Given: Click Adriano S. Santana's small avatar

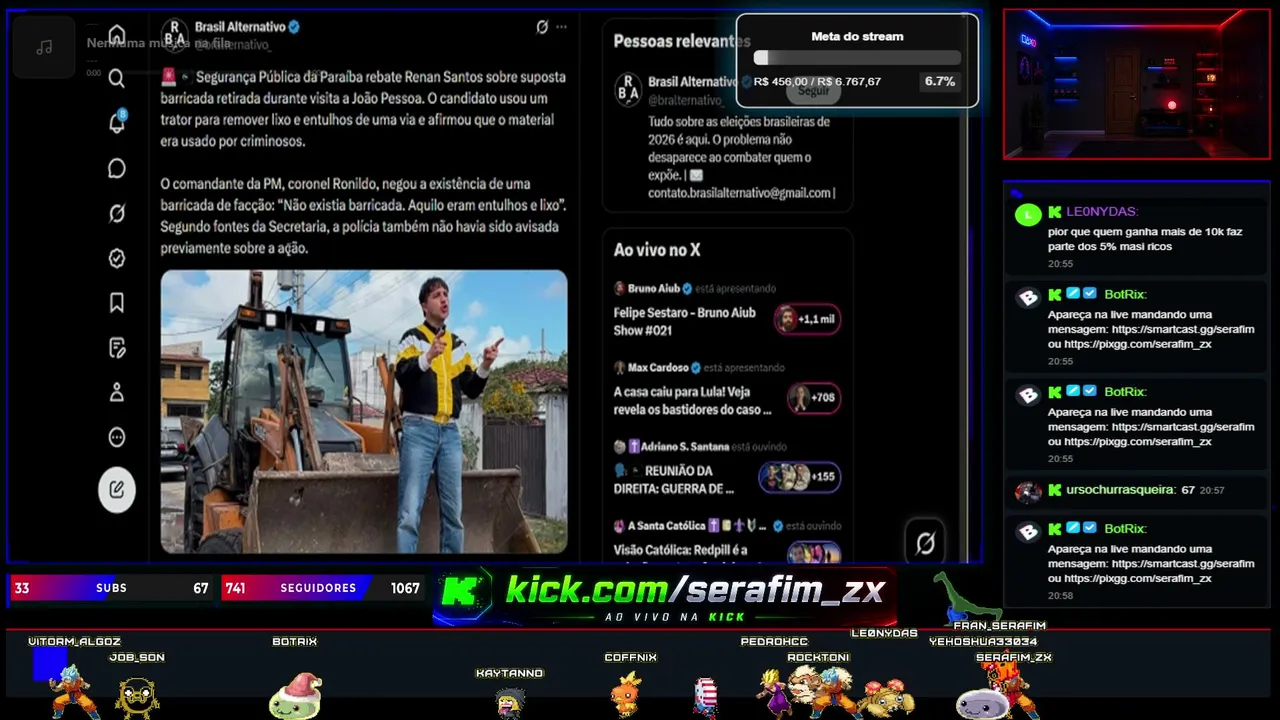Looking at the screenshot, I should point(620,446).
